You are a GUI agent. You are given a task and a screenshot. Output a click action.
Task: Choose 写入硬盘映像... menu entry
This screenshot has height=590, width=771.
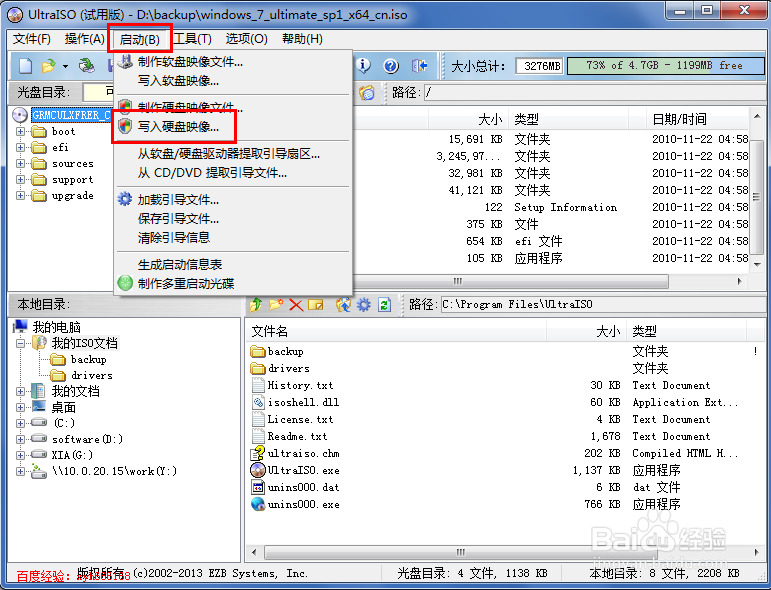point(178,127)
